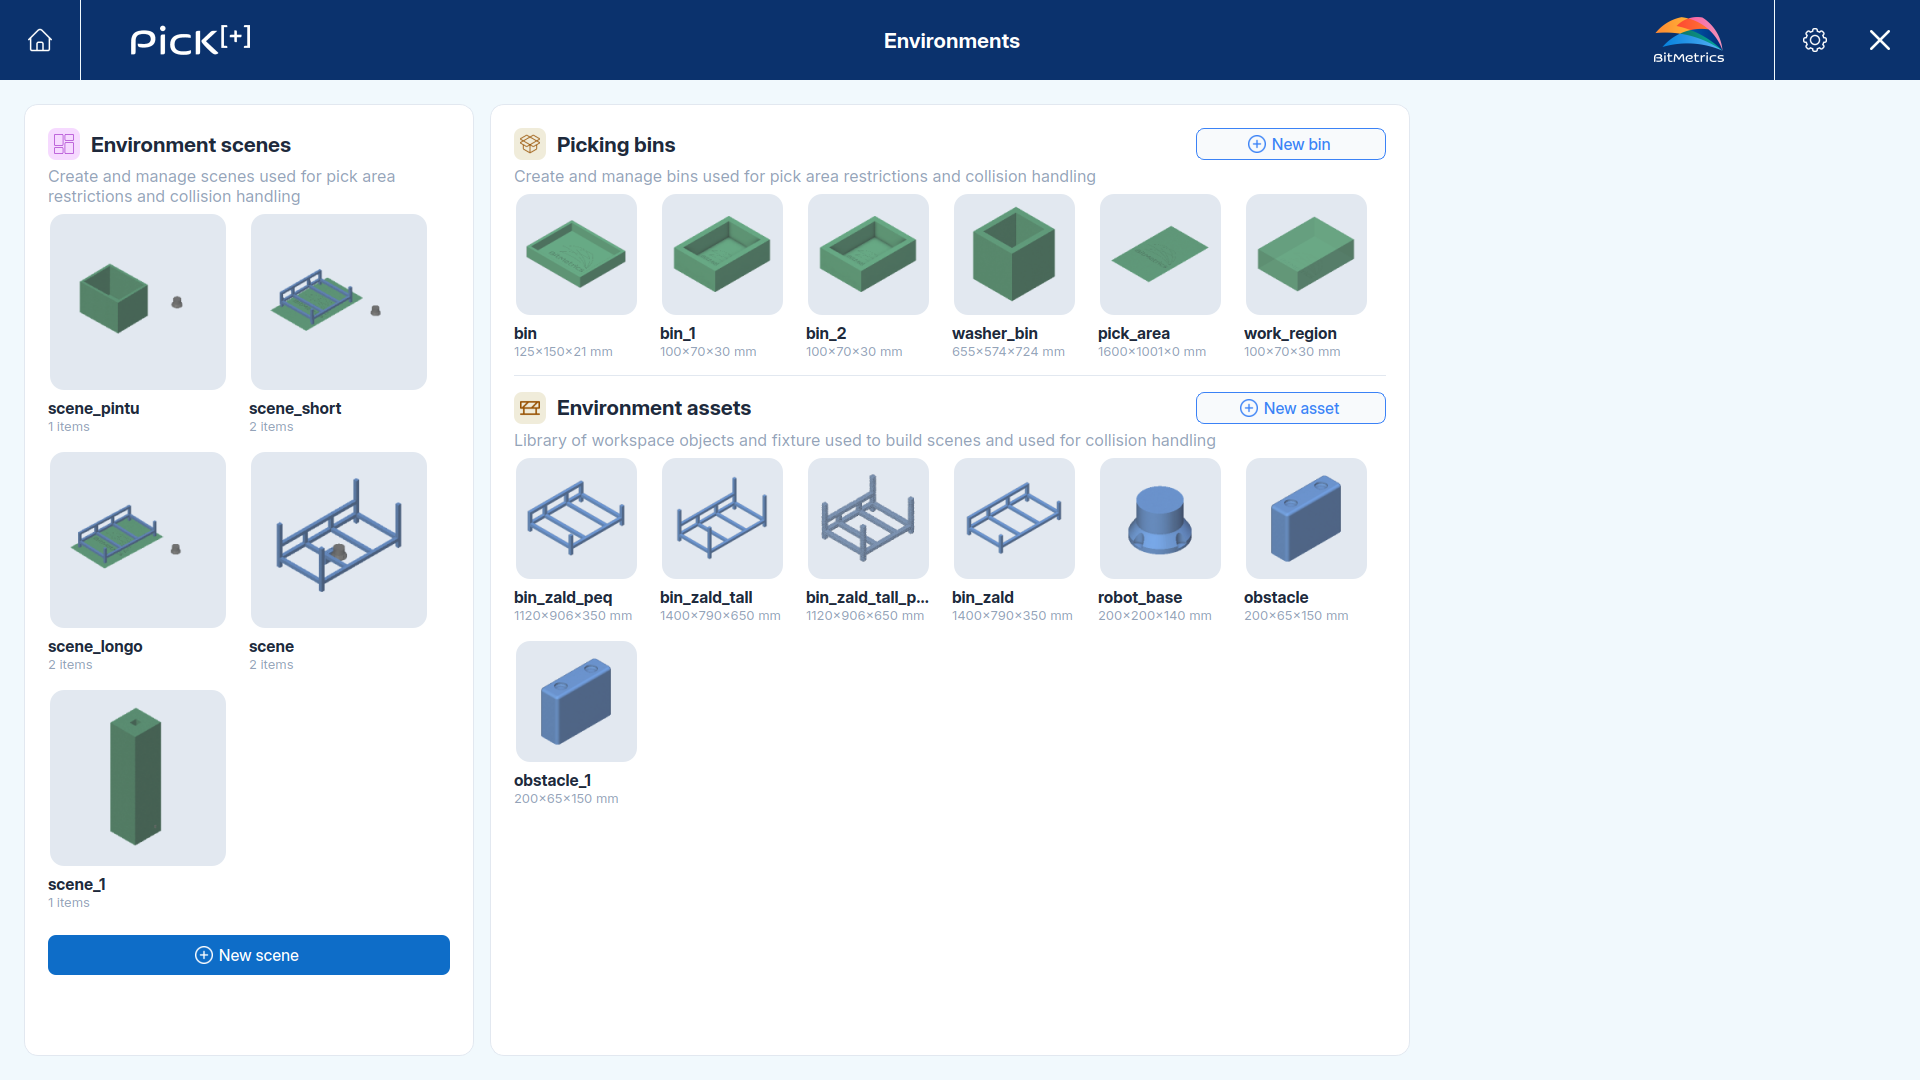Open the scene_pintu thumbnail
This screenshot has width=1920, height=1080.
pyautogui.click(x=138, y=302)
